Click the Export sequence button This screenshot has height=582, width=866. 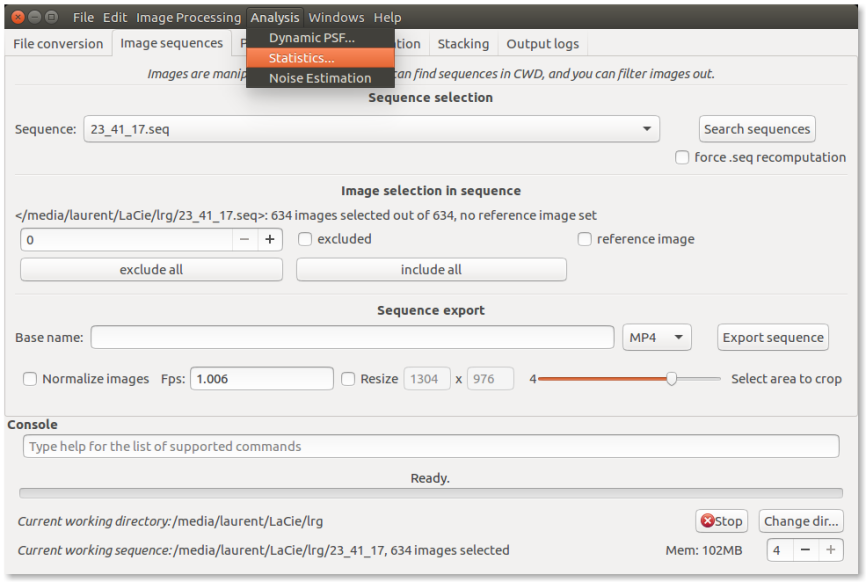773,338
